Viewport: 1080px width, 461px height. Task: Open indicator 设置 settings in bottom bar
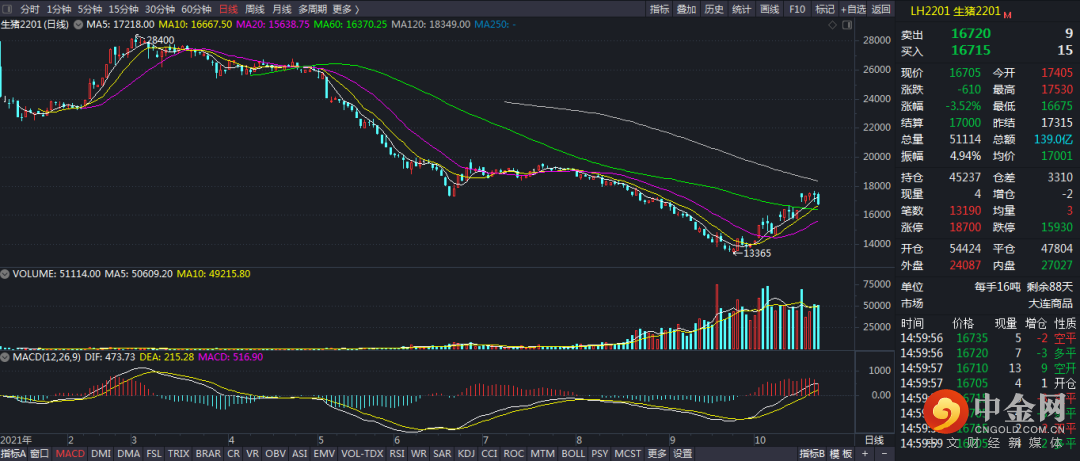(x=682, y=453)
